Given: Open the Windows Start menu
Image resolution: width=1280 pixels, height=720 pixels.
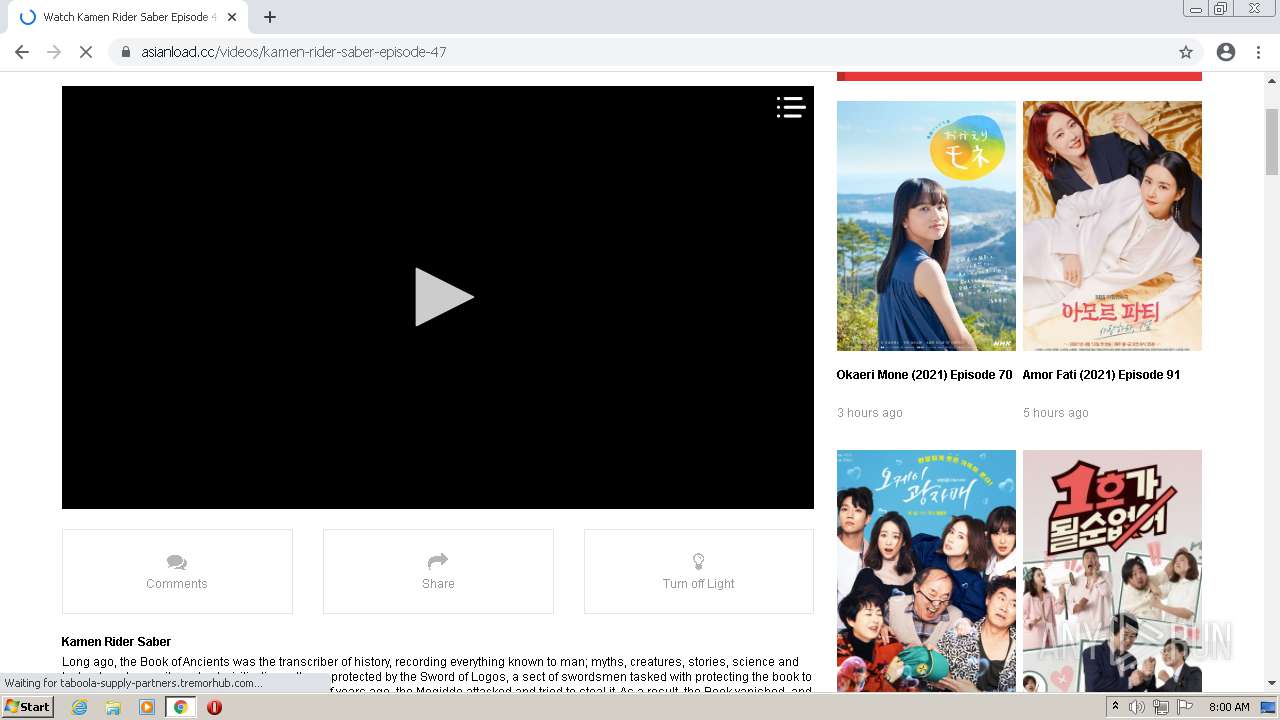Looking at the screenshot, I should click(28, 707).
